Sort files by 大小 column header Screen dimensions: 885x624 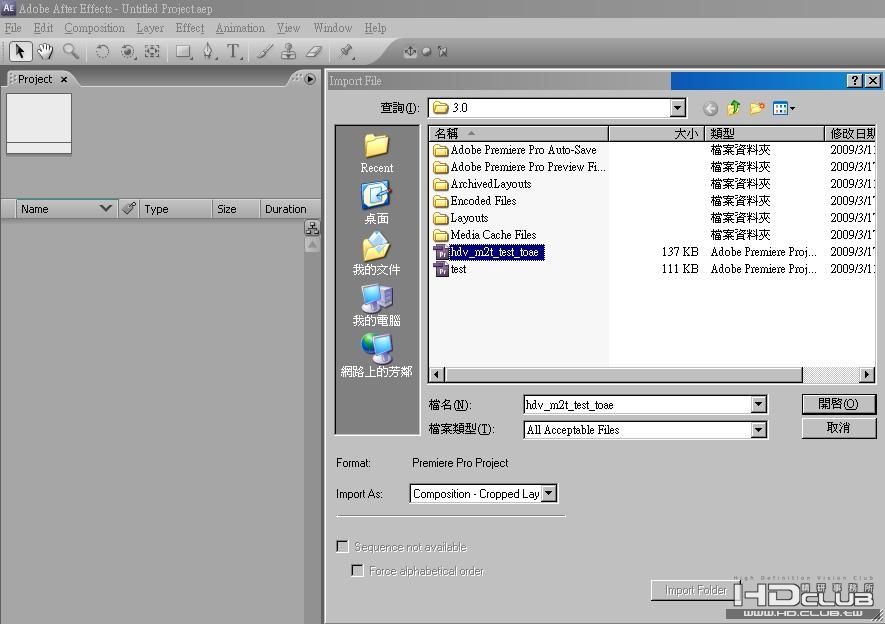pos(656,134)
